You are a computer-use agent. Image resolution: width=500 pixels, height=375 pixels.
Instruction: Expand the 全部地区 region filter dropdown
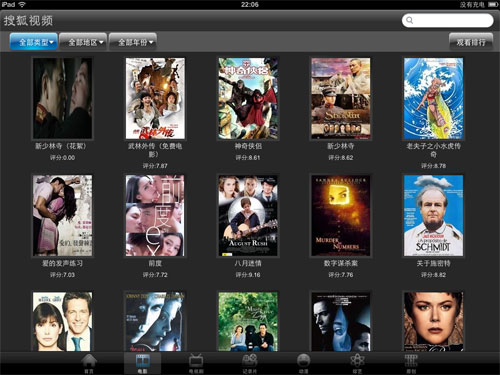[83, 42]
